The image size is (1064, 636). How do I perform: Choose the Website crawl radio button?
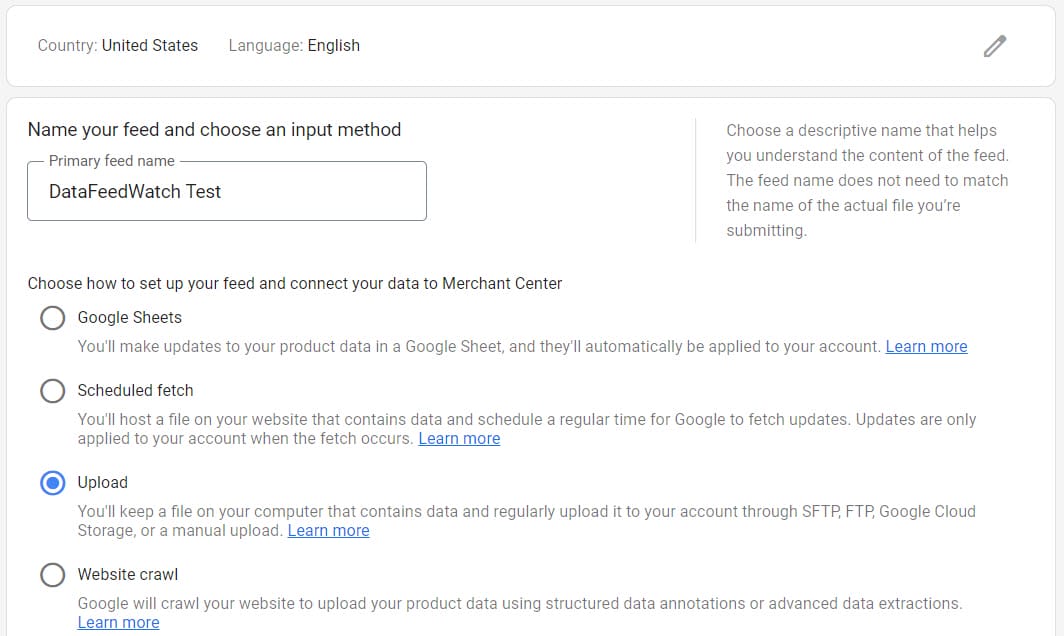[x=53, y=575]
